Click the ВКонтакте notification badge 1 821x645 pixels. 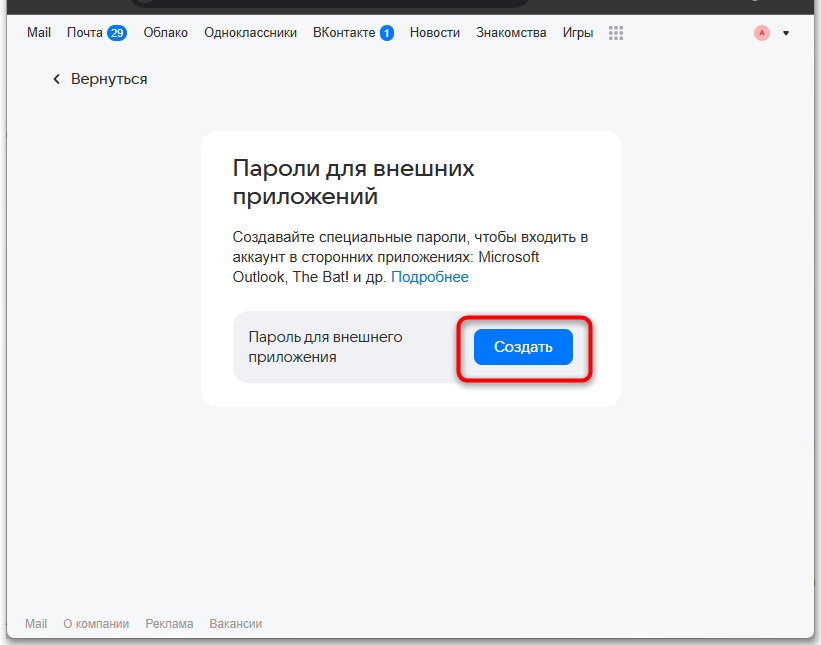pyautogui.click(x=386, y=33)
